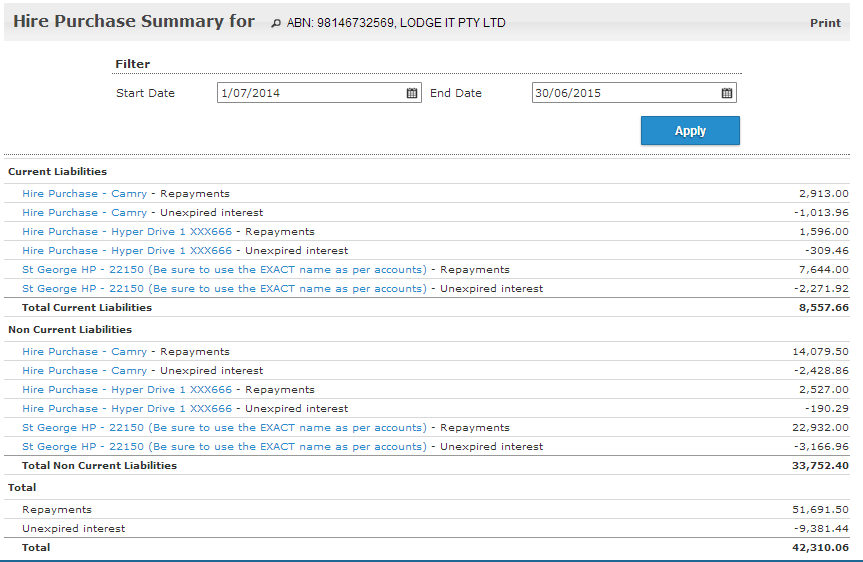The image size is (863, 562).
Task: Select the -190.29 amount value
Action: [827, 408]
